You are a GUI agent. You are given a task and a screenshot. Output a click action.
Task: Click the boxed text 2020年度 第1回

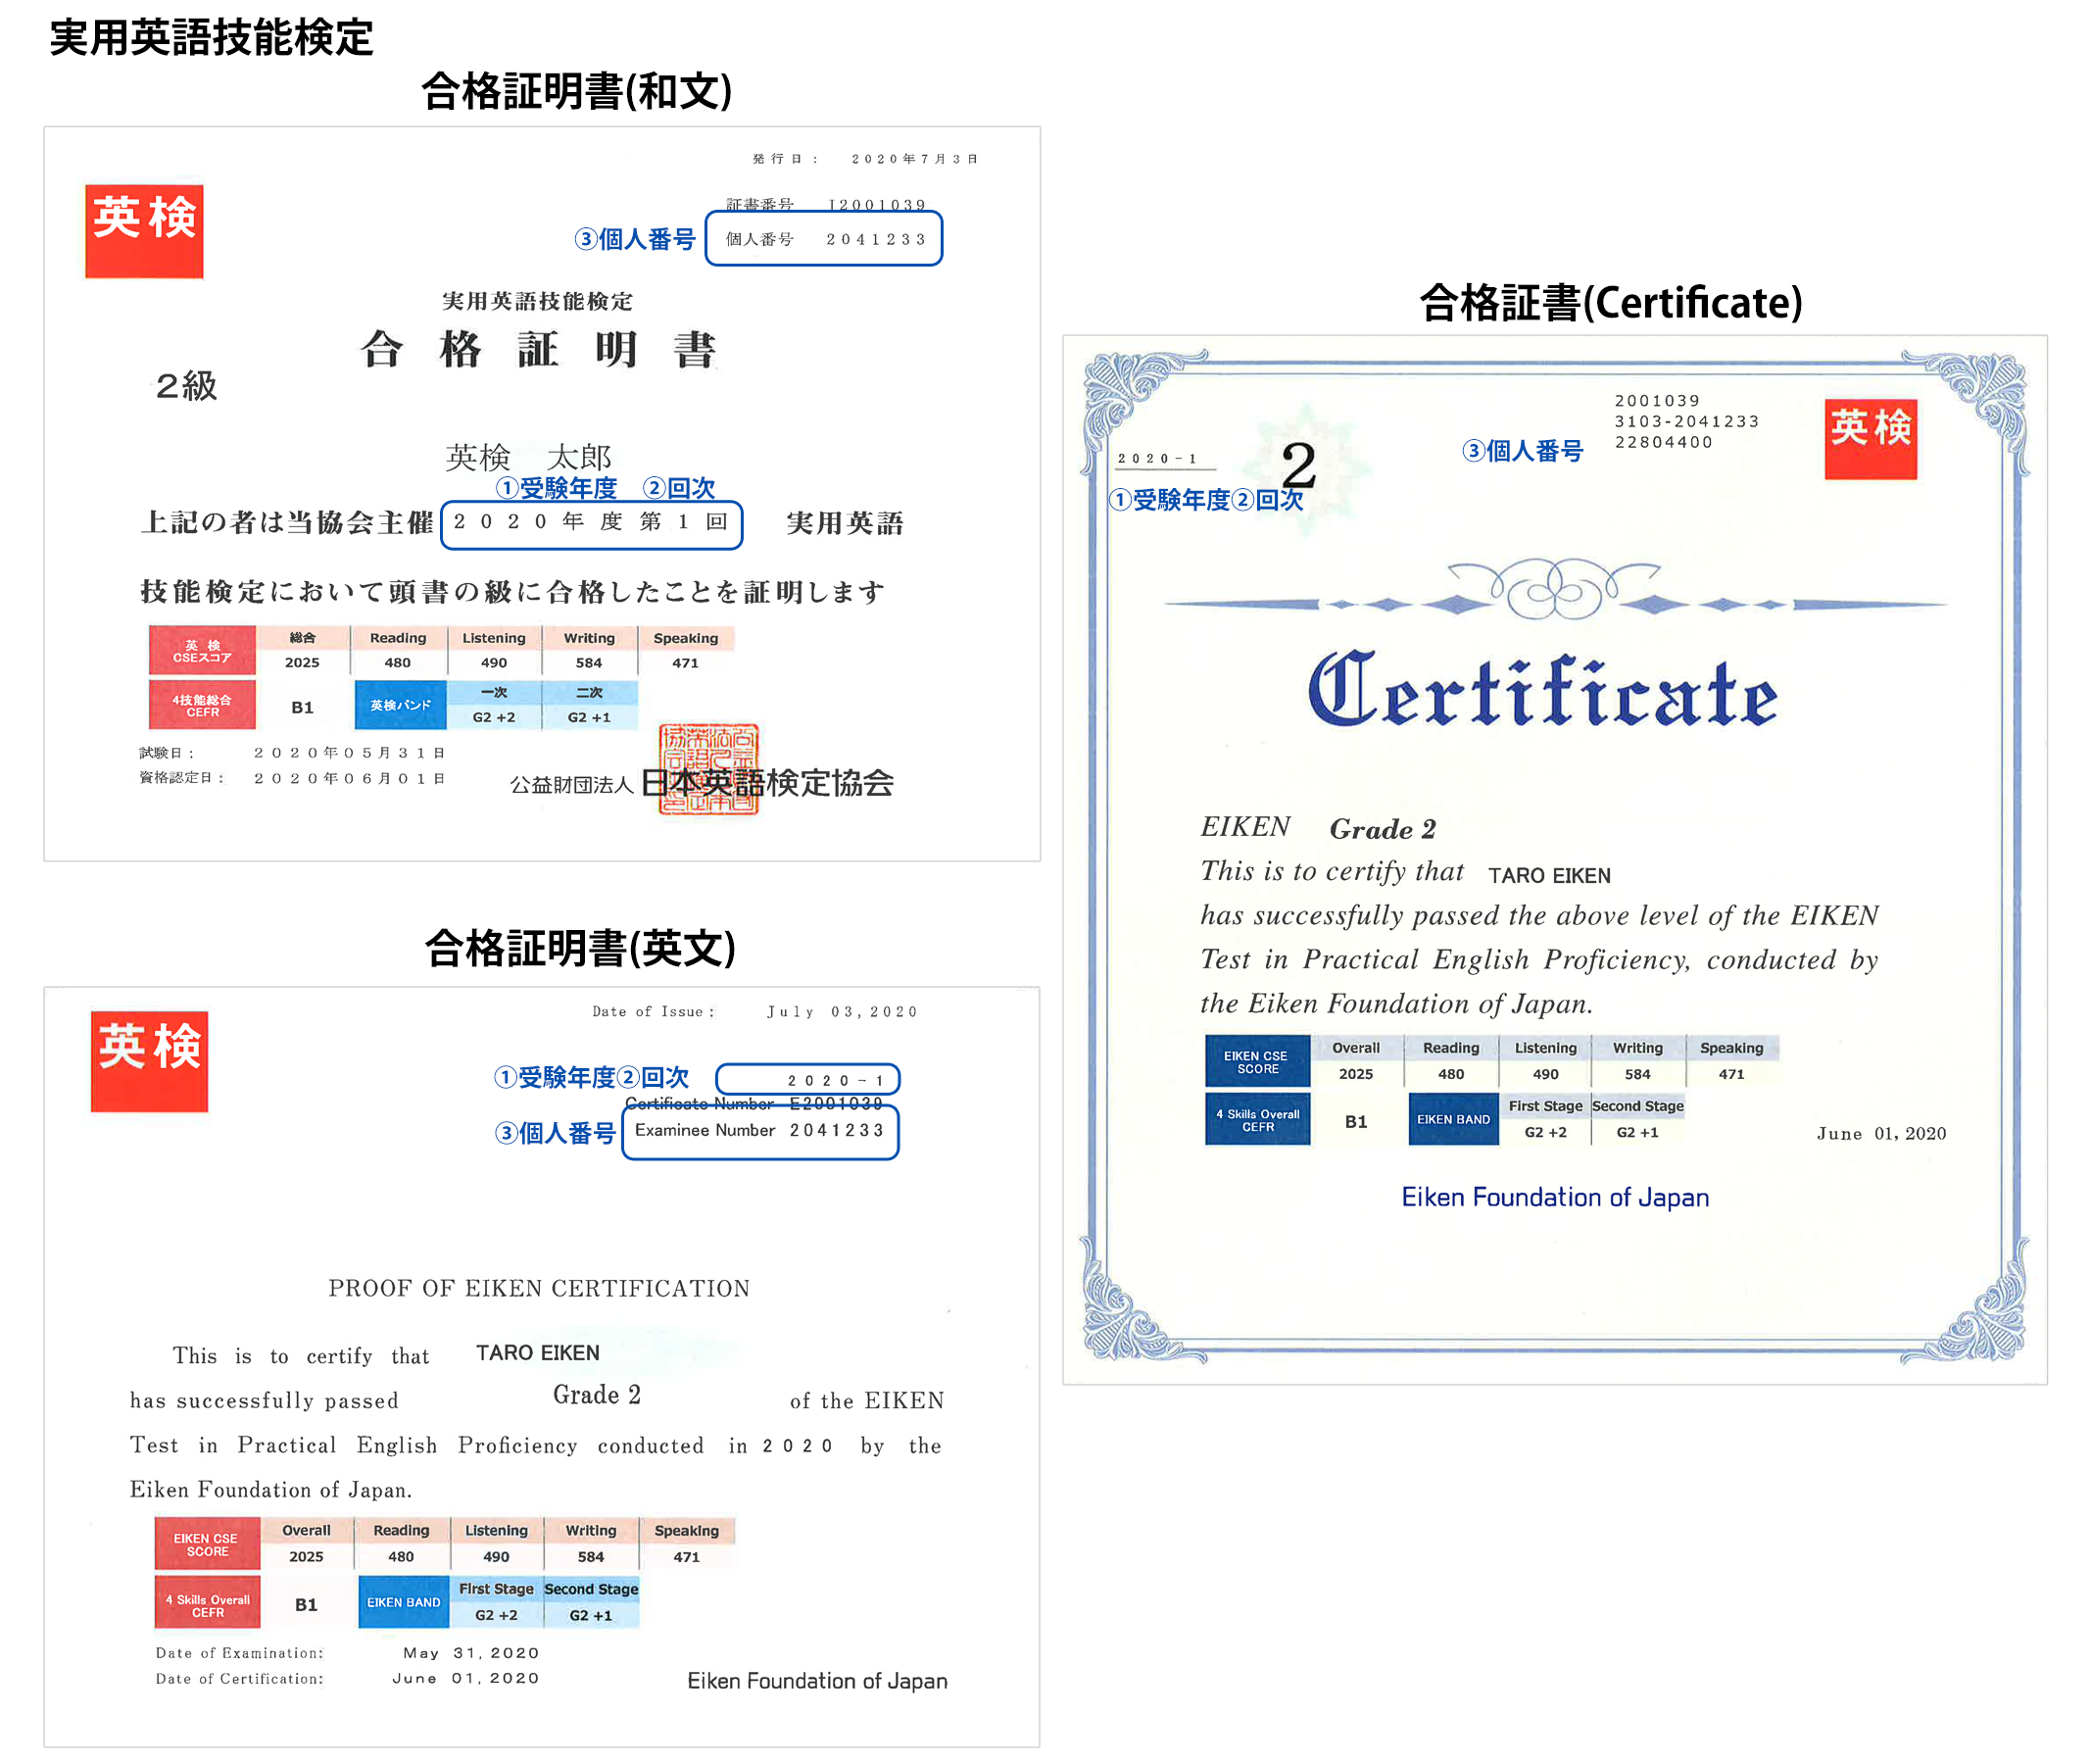592,523
